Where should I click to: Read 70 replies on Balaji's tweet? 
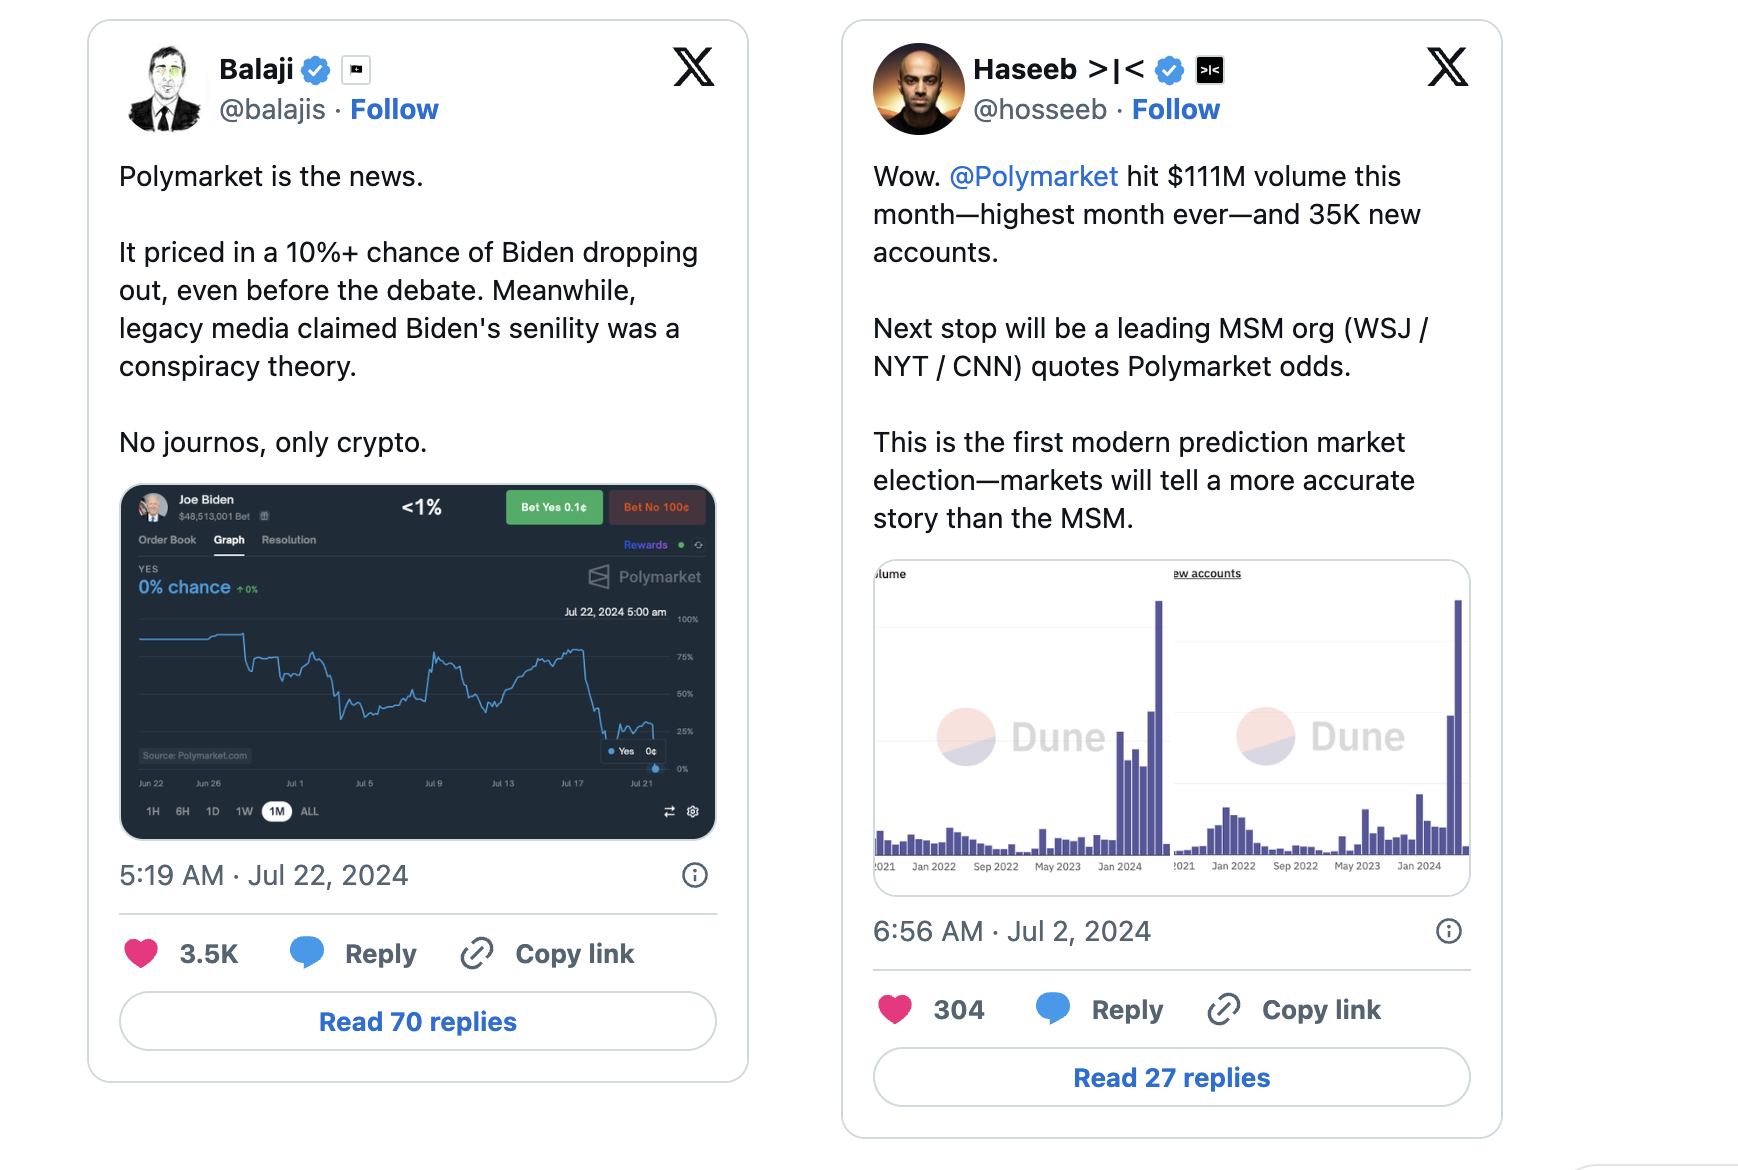[418, 1021]
